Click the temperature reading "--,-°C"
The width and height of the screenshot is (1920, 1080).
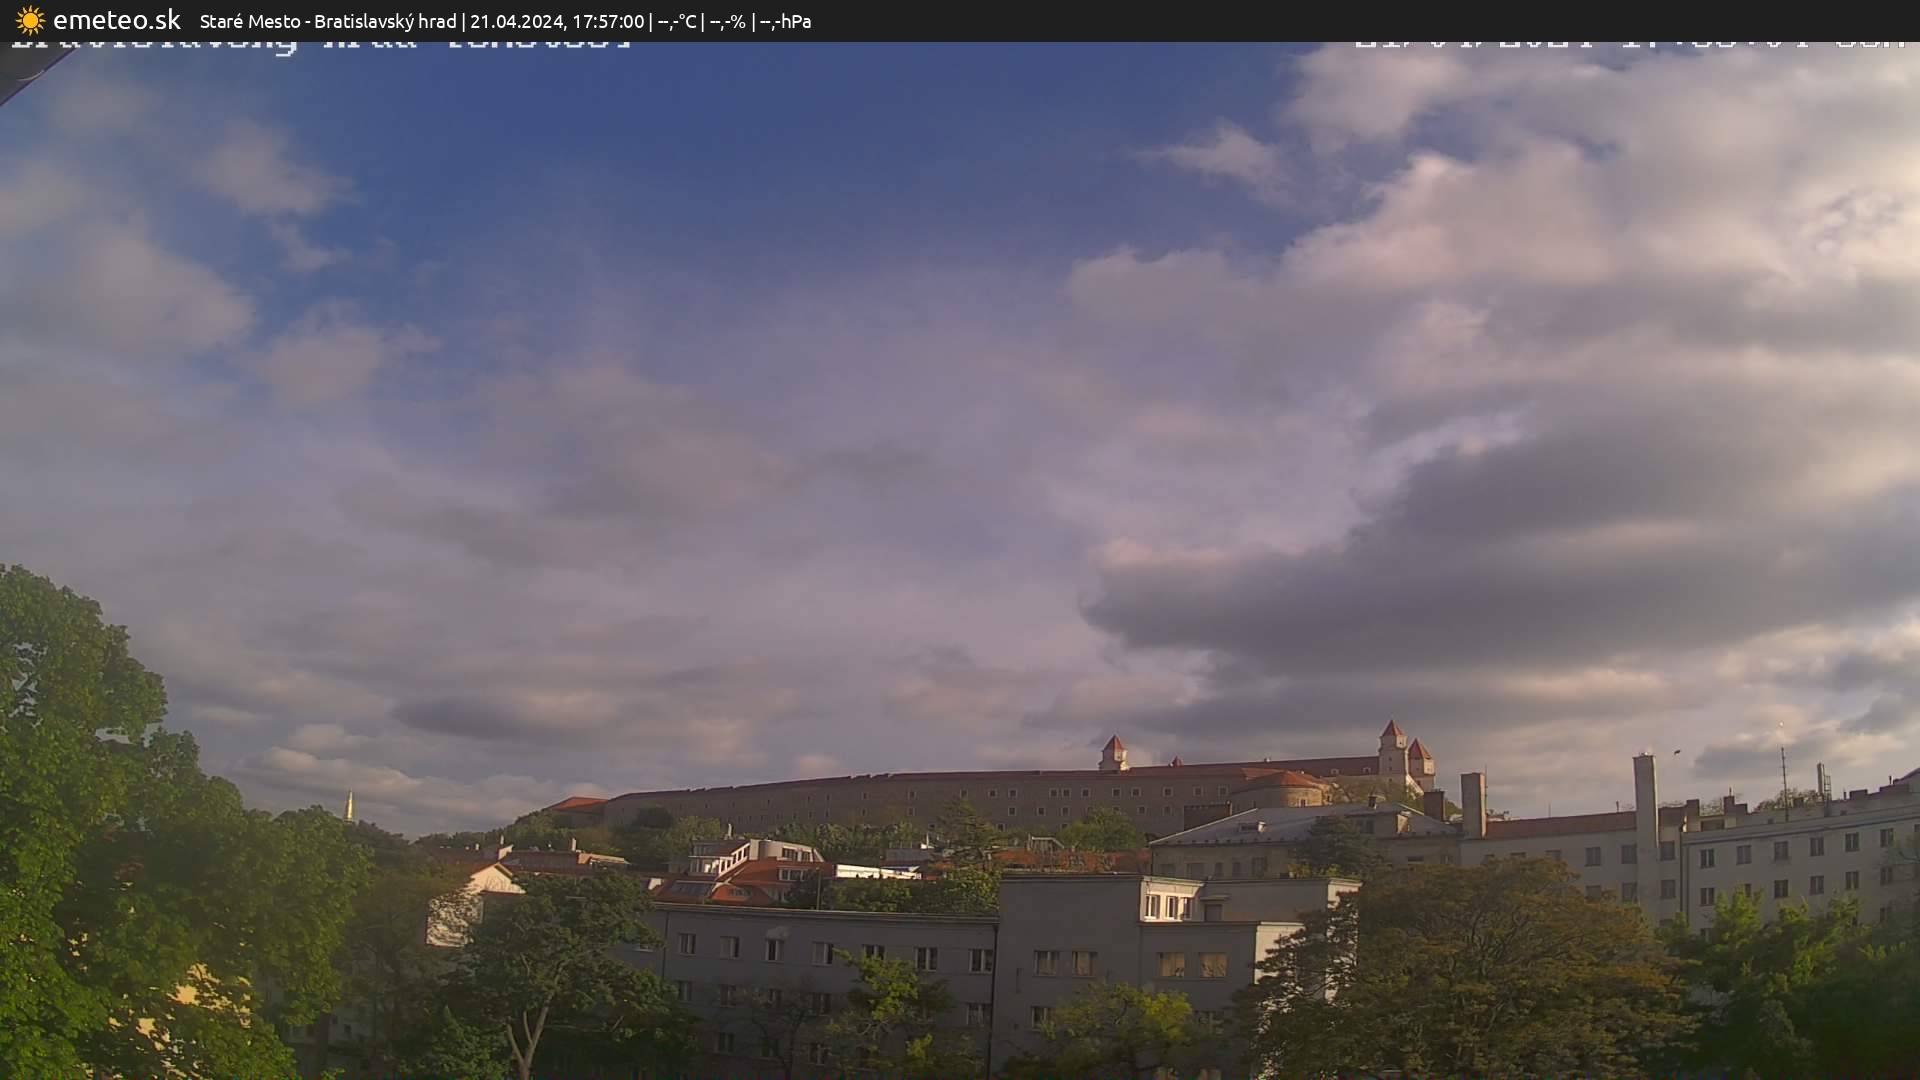677,21
